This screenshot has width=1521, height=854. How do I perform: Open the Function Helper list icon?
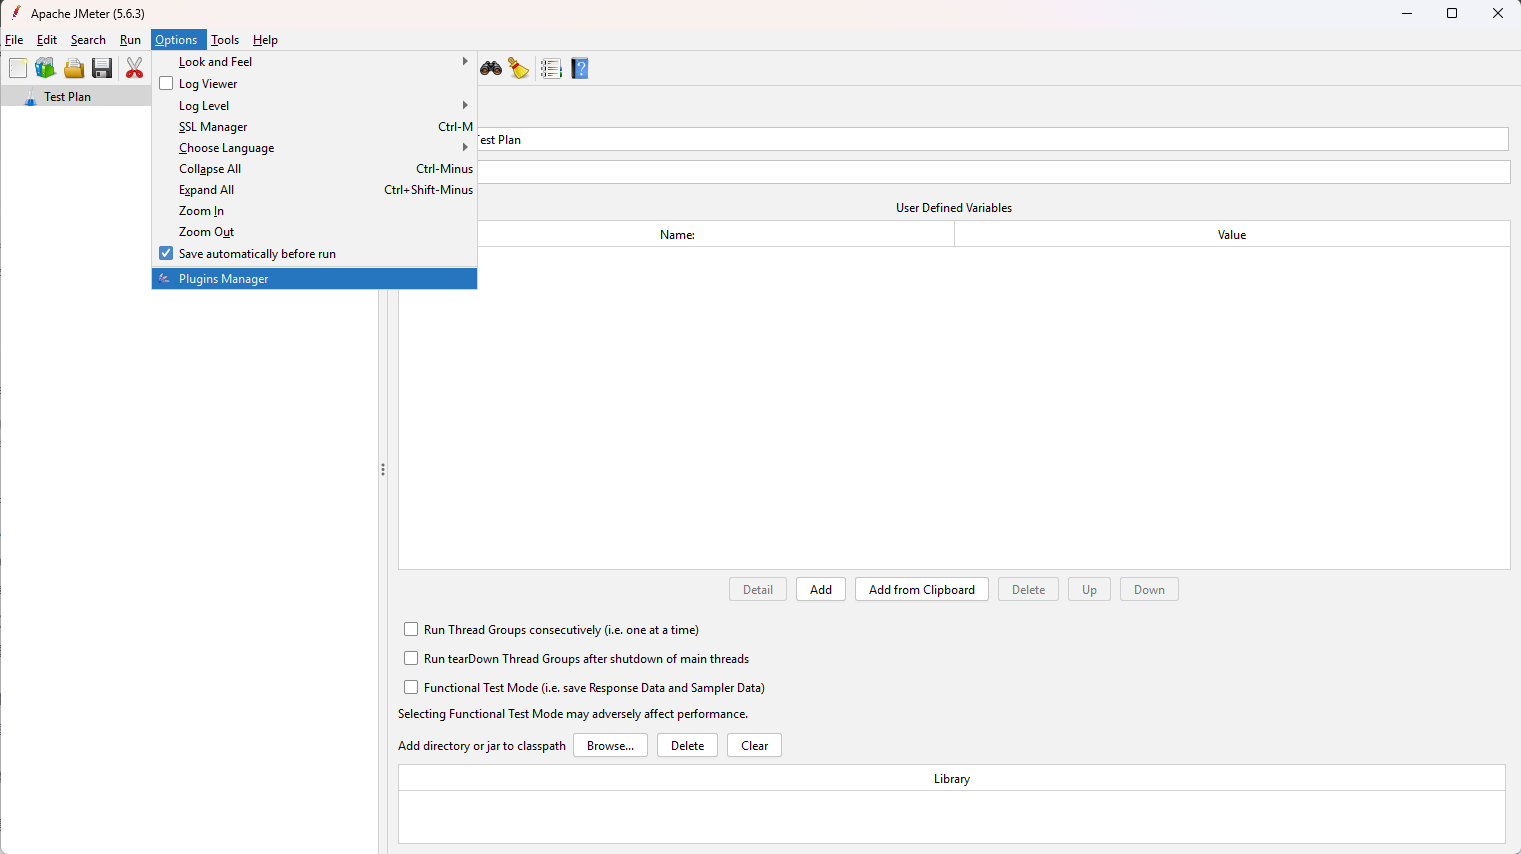click(x=551, y=68)
